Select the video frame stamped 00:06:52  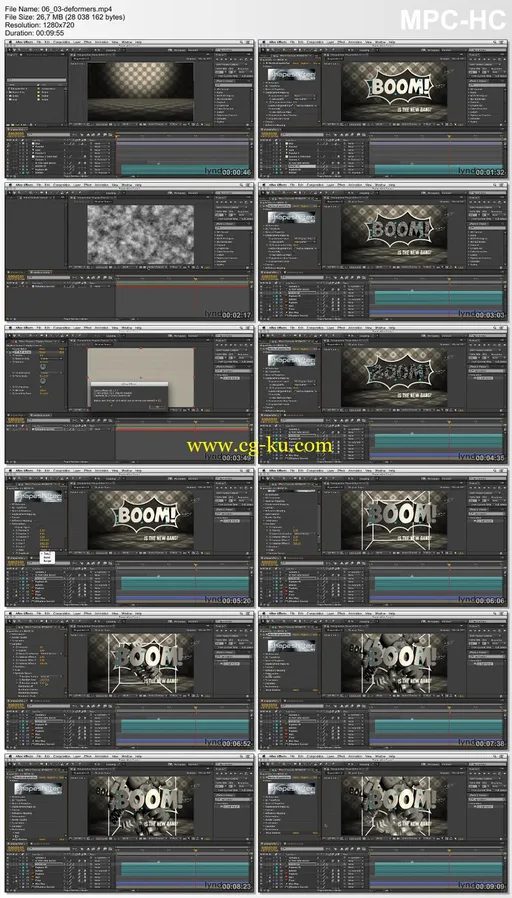(x=129, y=680)
